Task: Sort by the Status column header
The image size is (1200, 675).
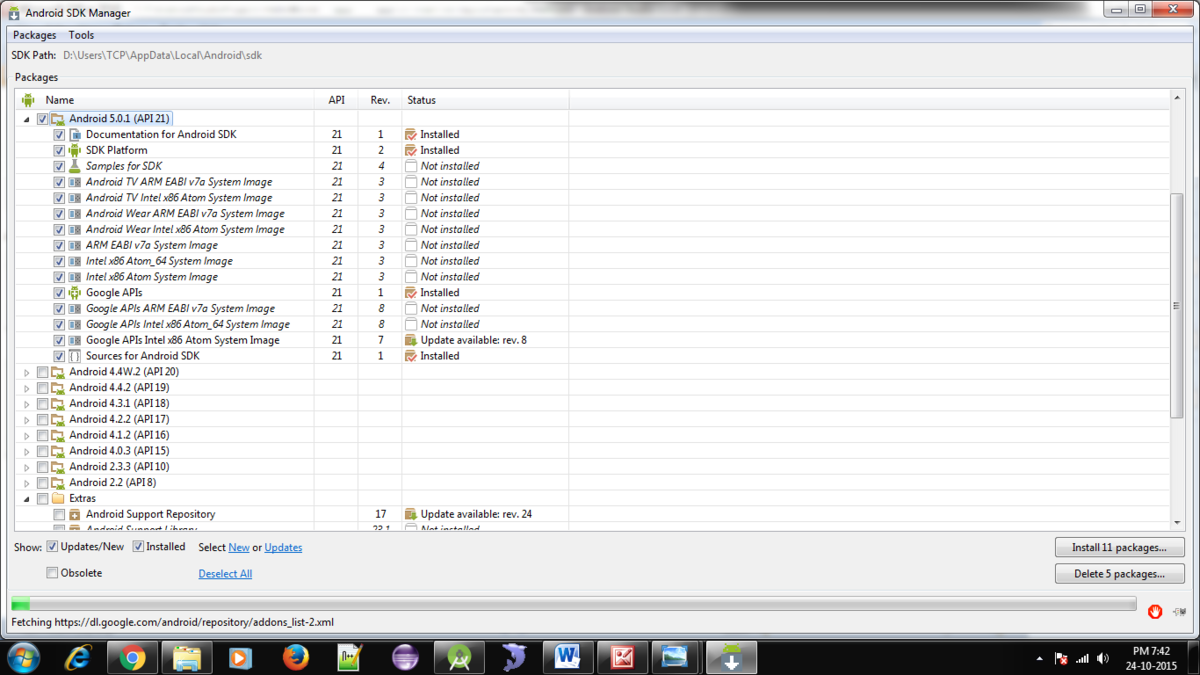Action: click(x=485, y=100)
